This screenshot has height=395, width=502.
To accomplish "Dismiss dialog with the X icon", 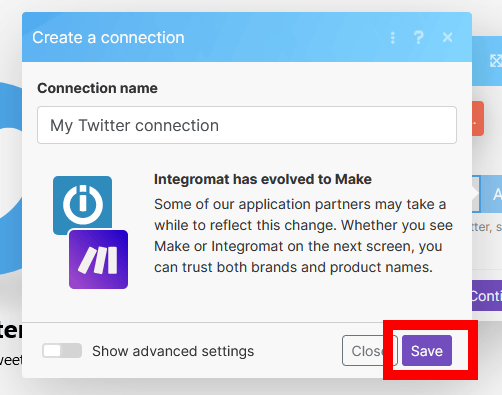I will tap(448, 37).
